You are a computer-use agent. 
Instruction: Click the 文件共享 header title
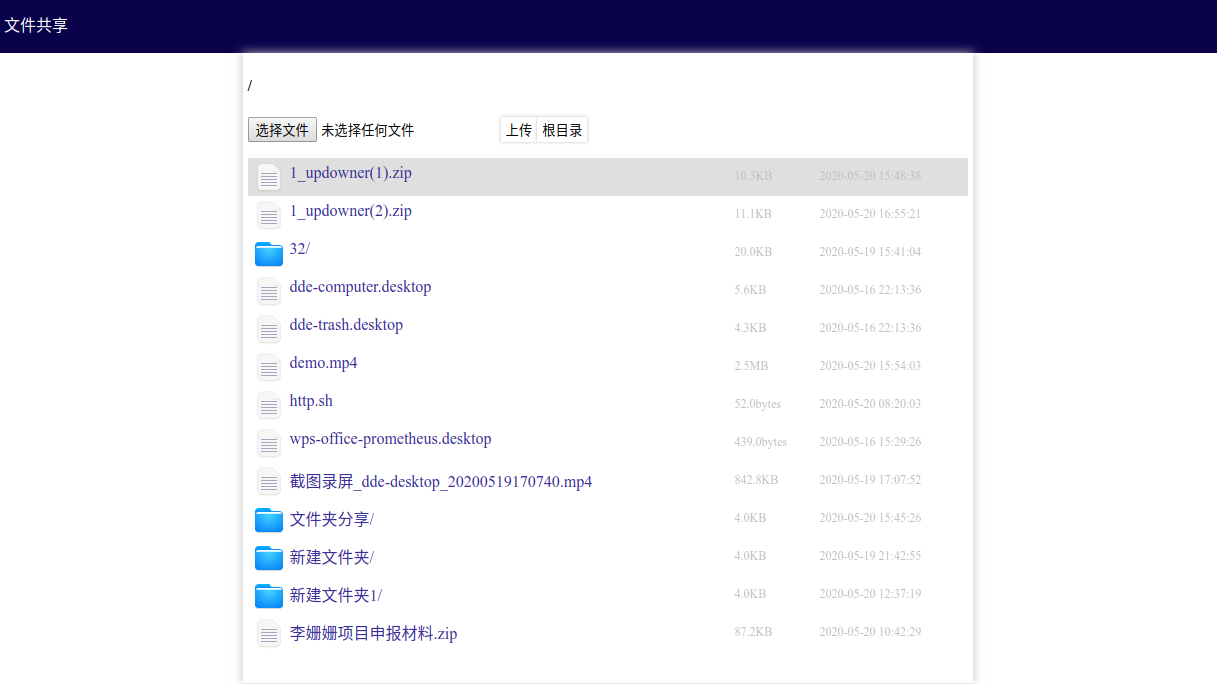[36, 25]
